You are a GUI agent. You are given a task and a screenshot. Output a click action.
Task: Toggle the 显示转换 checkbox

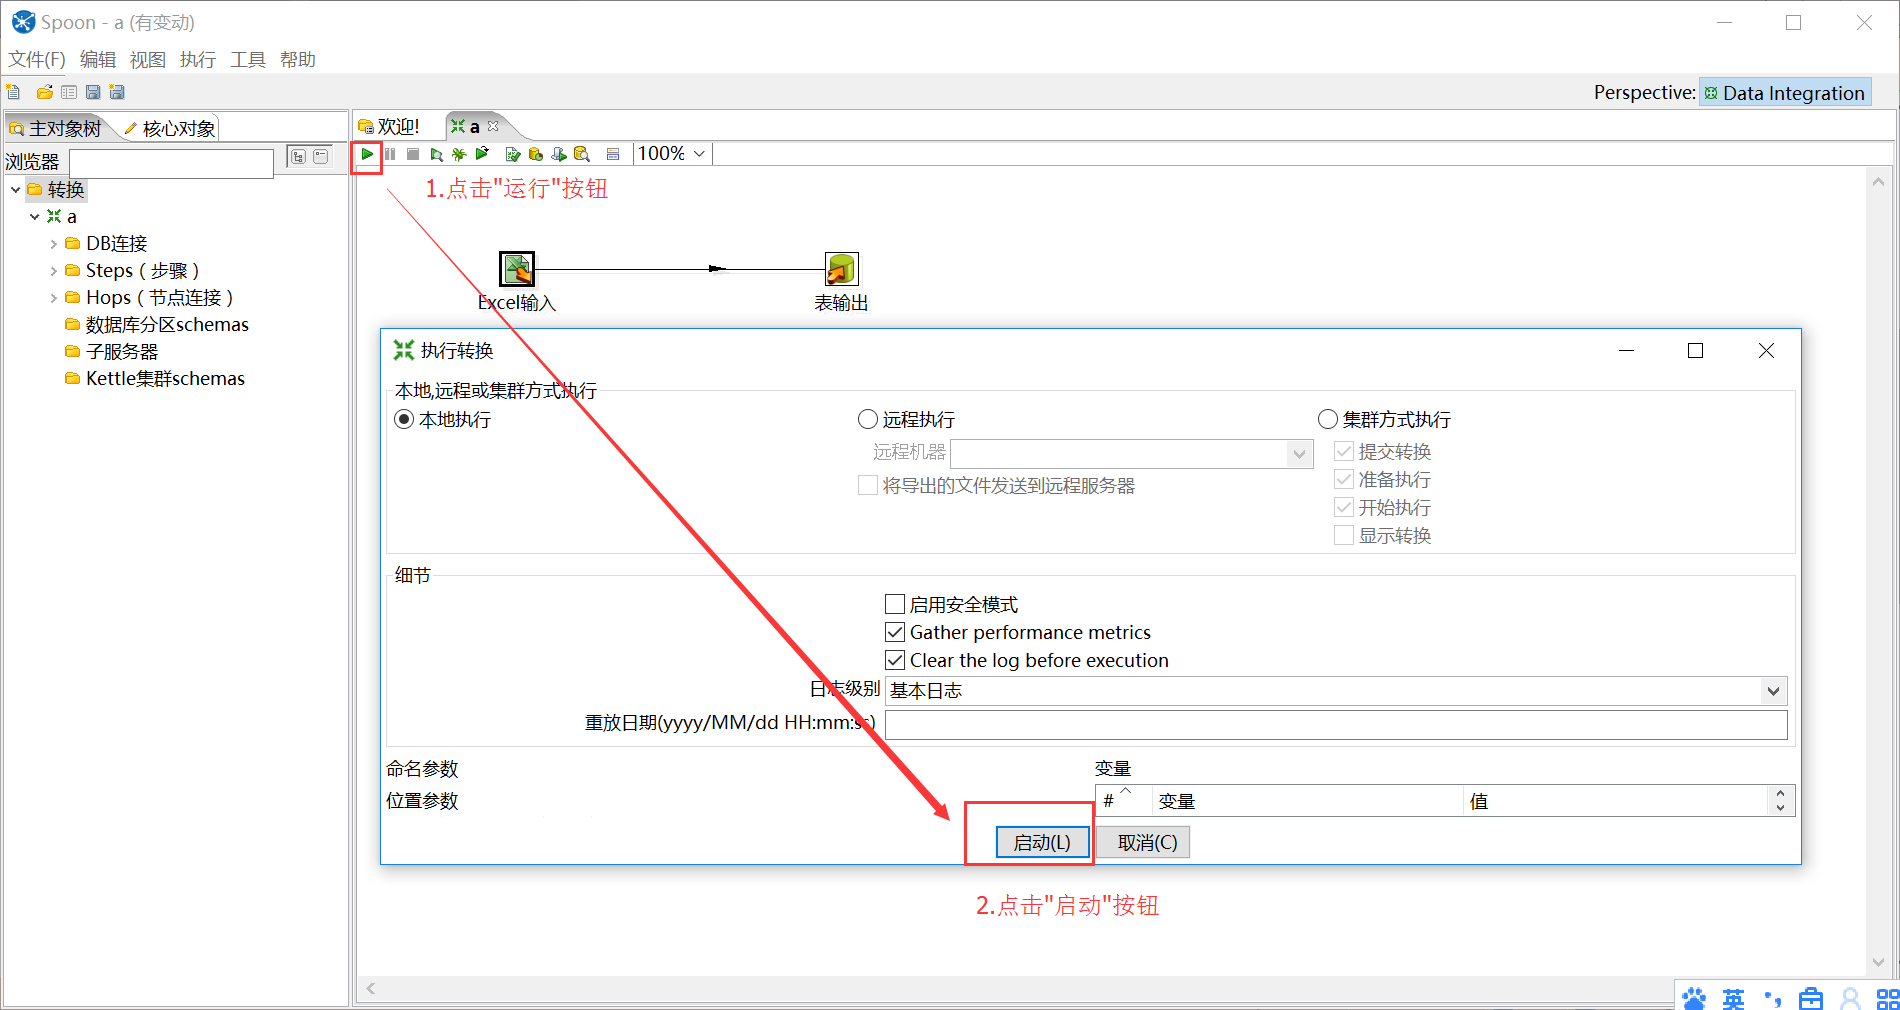coord(1344,535)
